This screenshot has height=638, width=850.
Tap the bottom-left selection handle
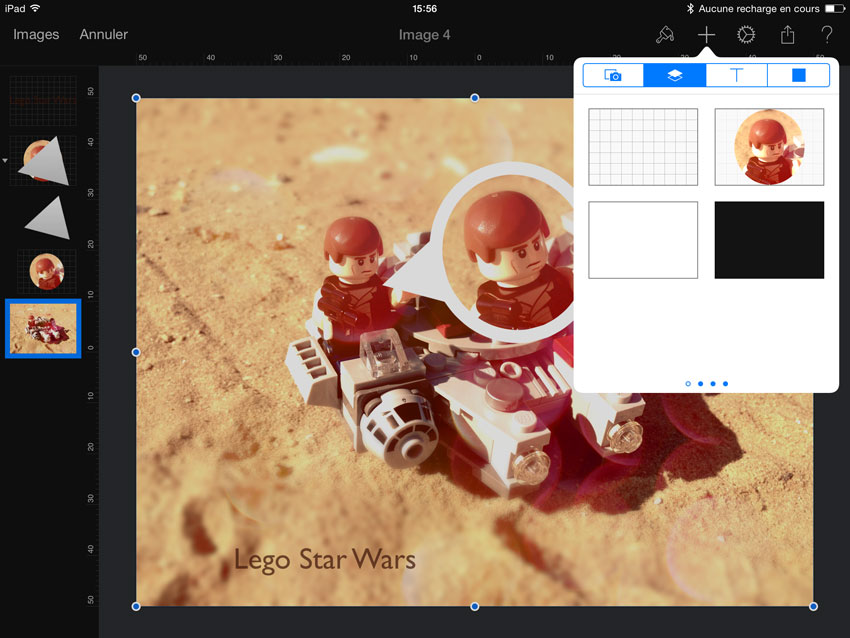(136, 607)
